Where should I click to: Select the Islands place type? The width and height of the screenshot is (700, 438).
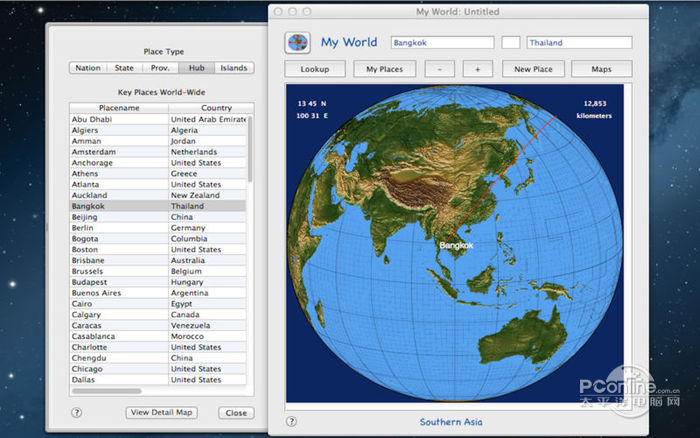[x=234, y=68]
